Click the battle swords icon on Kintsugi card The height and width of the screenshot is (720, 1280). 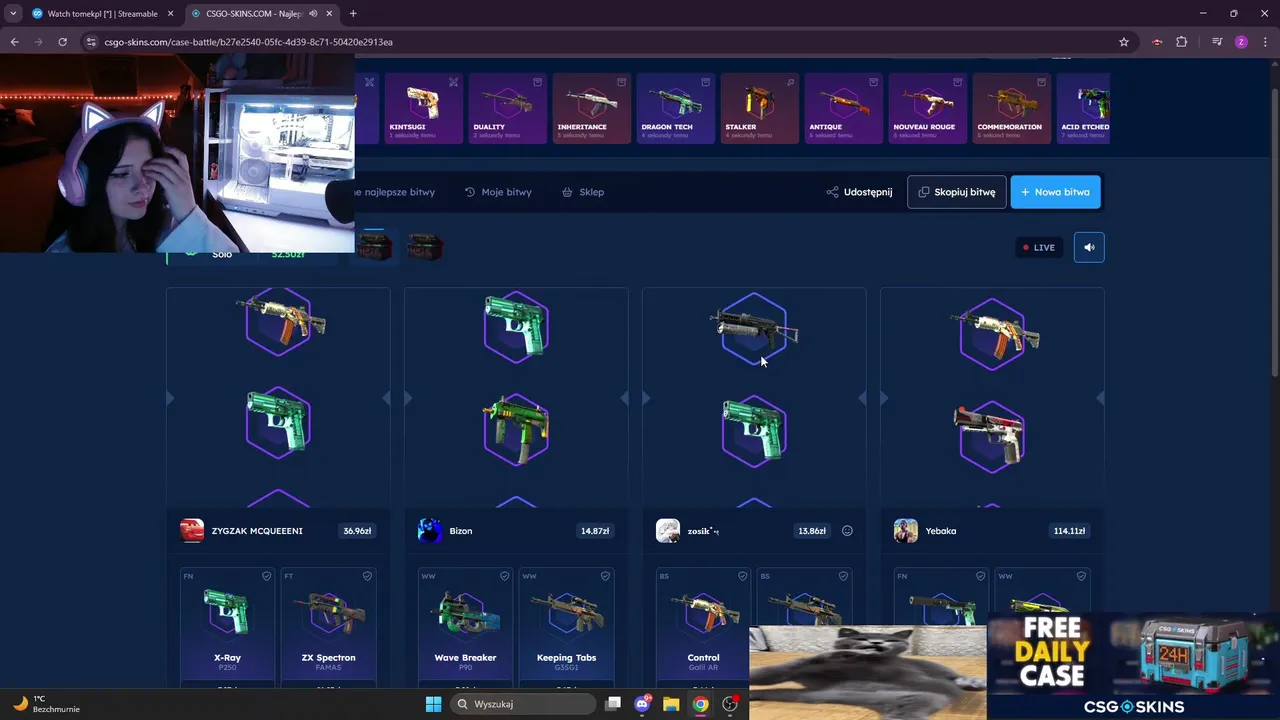453,82
